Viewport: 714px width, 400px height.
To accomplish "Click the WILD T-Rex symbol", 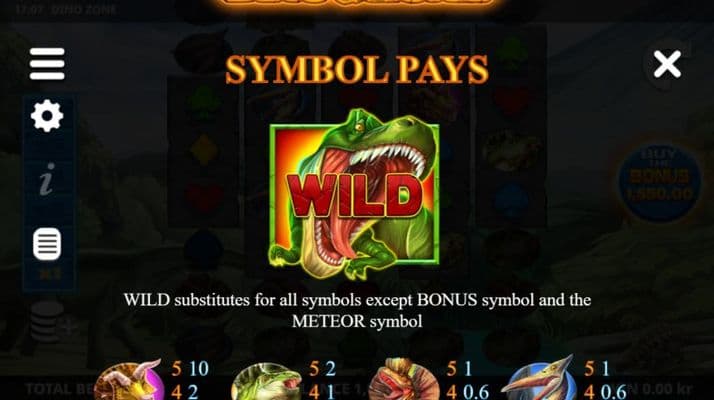I will [x=355, y=194].
